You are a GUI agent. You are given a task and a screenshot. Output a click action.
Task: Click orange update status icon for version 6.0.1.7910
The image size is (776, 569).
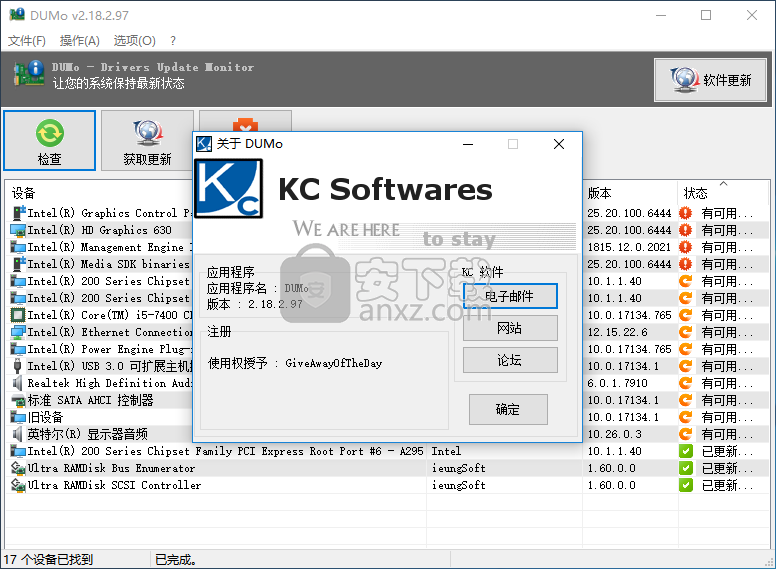click(x=685, y=383)
